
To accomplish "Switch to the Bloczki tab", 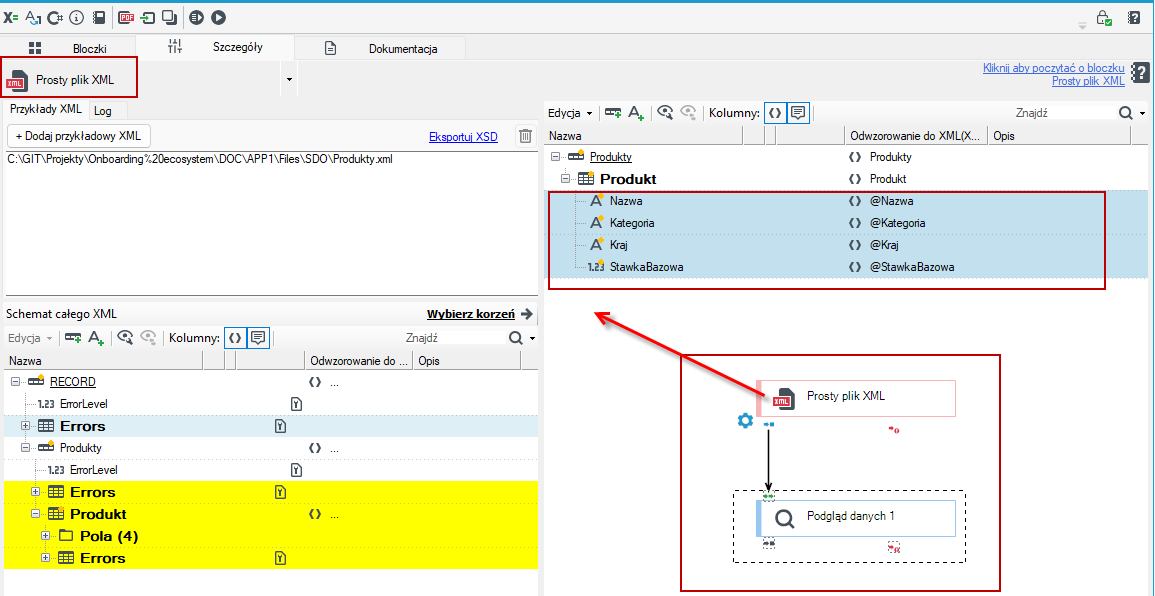I will pyautogui.click(x=69, y=49).
